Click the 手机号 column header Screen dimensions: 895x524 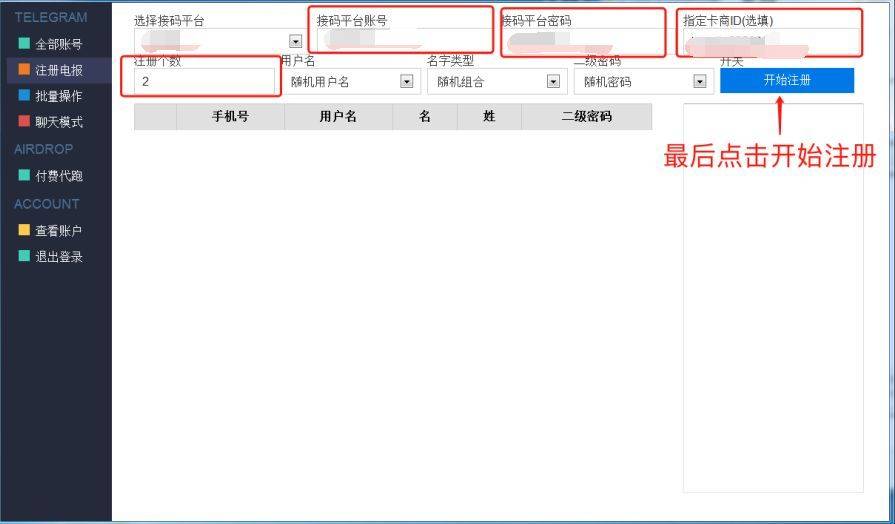231,116
